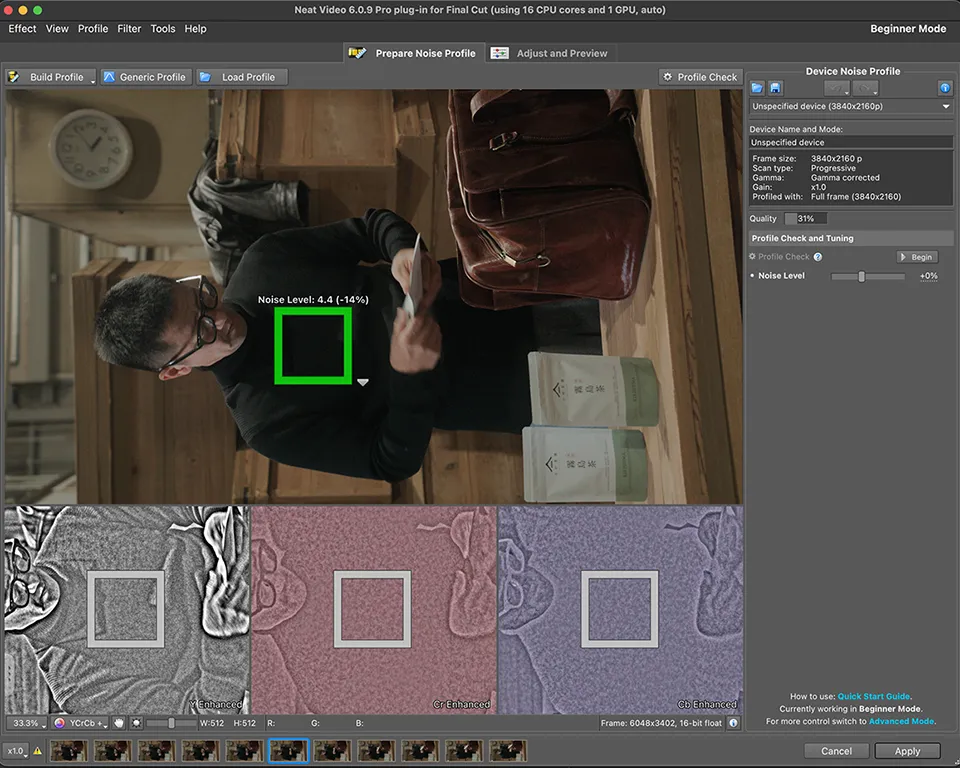The width and height of the screenshot is (960, 768).
Task: Click the Apply button
Action: 907,751
